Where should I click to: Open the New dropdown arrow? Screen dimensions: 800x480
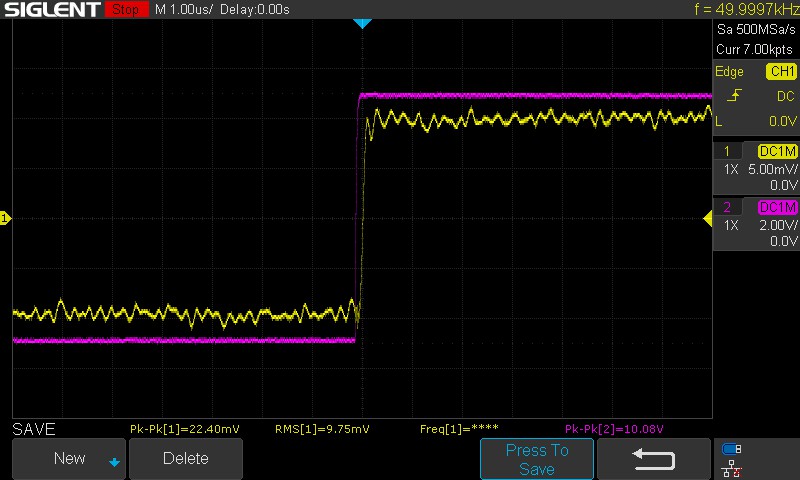[114, 462]
